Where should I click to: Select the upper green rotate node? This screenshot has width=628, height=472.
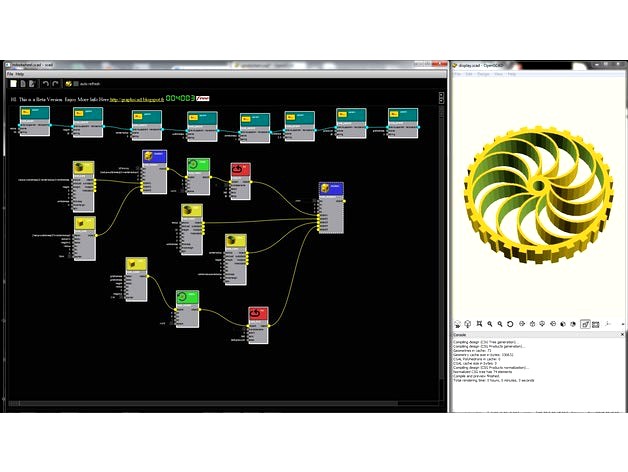pos(198,176)
